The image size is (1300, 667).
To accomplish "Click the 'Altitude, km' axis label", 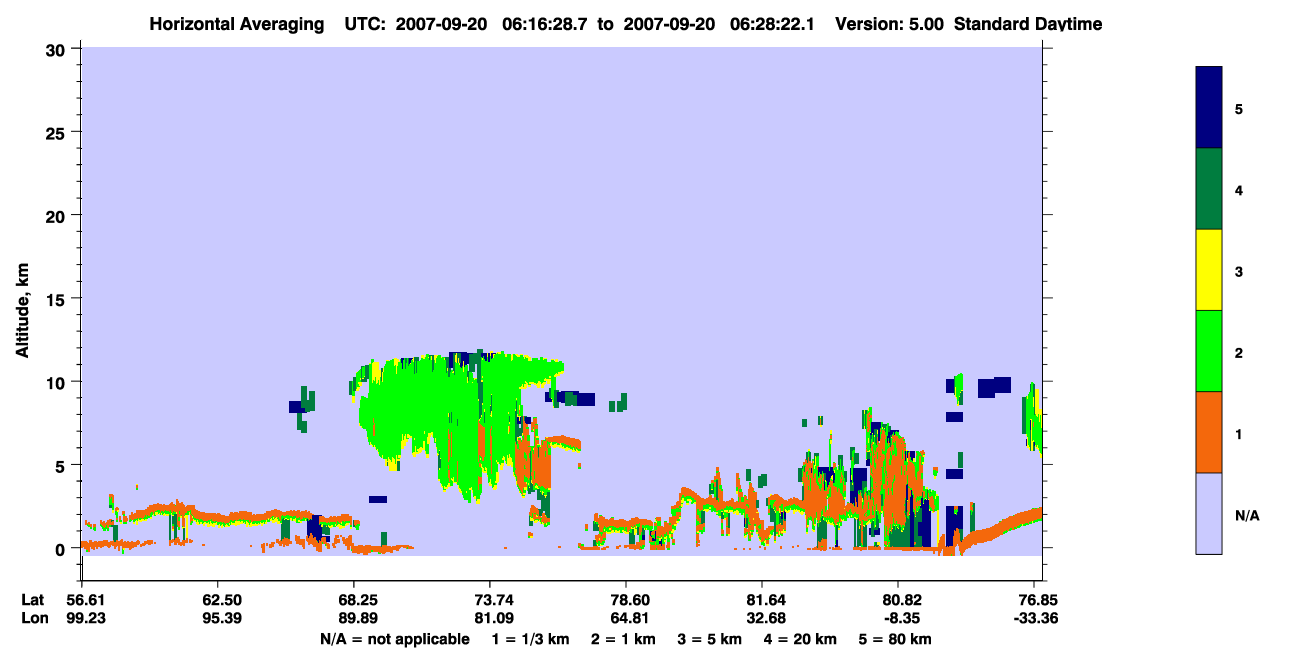I will pos(22,311).
